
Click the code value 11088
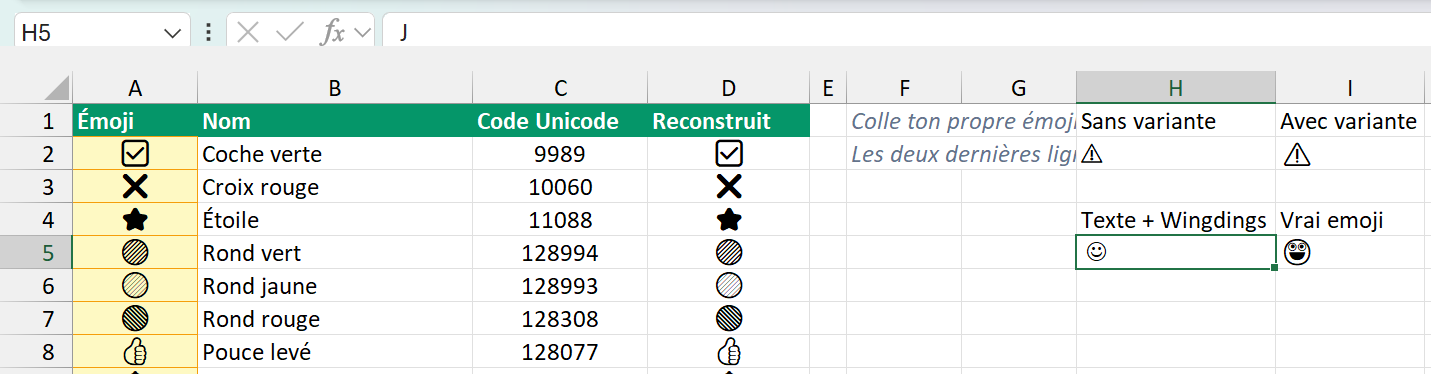point(561,220)
